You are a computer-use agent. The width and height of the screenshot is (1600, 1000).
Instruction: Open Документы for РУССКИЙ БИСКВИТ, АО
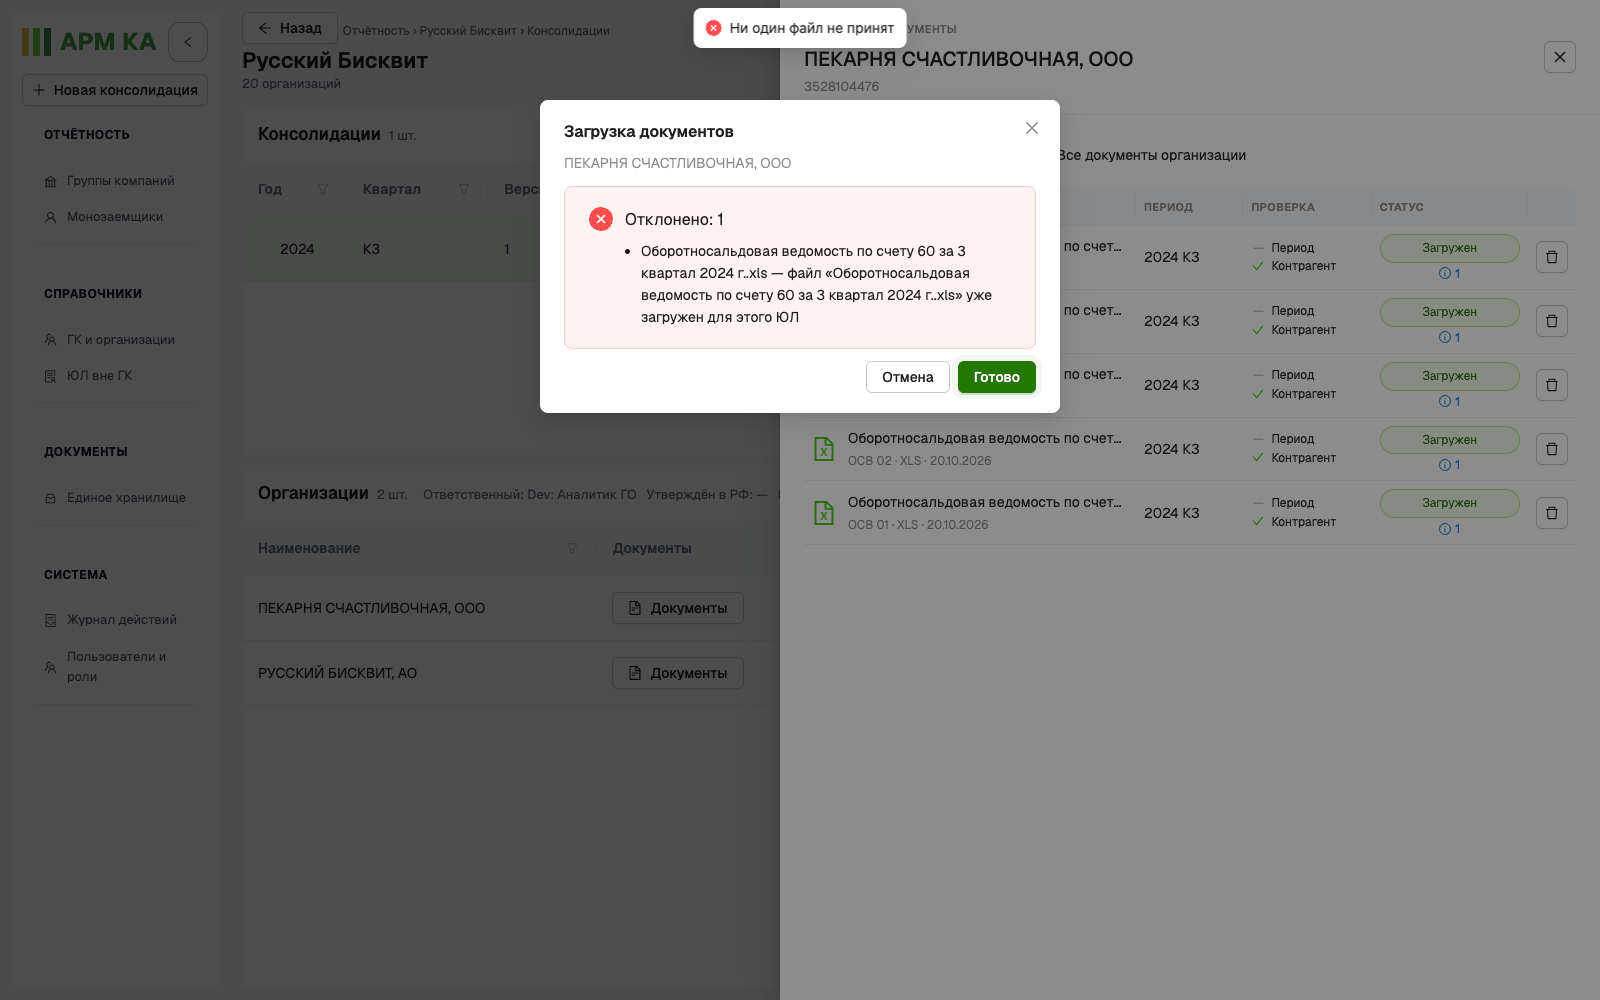(678, 673)
